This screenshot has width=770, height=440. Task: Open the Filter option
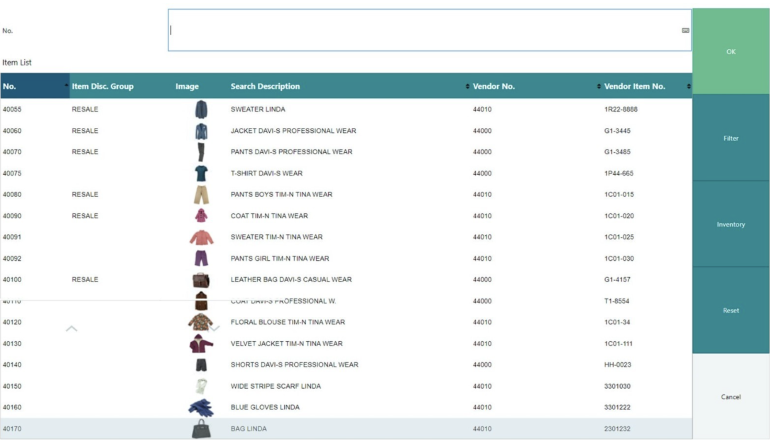(x=731, y=138)
